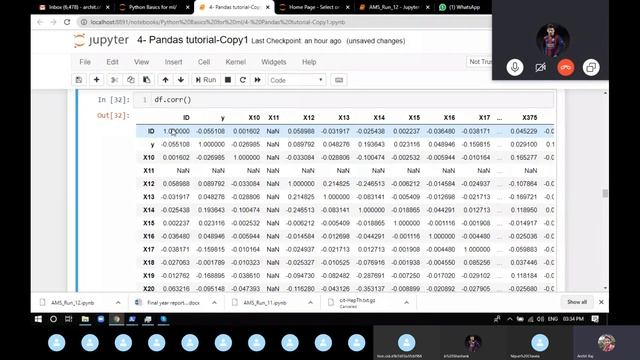
Task: Click the X17 column header
Action: point(484,118)
